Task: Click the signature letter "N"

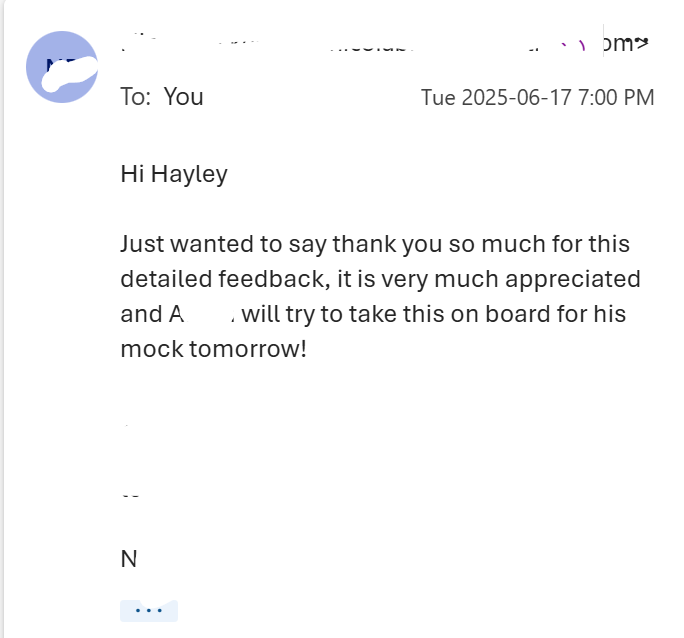Action: pos(128,559)
